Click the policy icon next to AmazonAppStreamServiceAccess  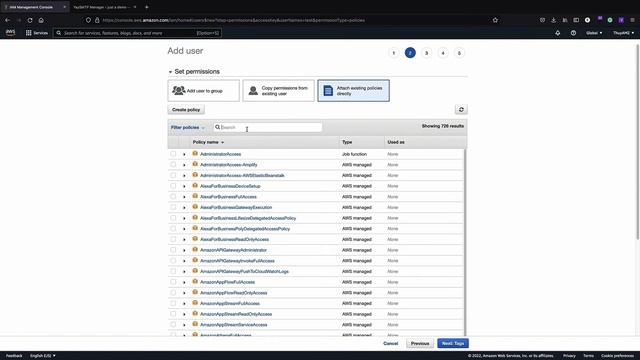pyautogui.click(x=195, y=324)
